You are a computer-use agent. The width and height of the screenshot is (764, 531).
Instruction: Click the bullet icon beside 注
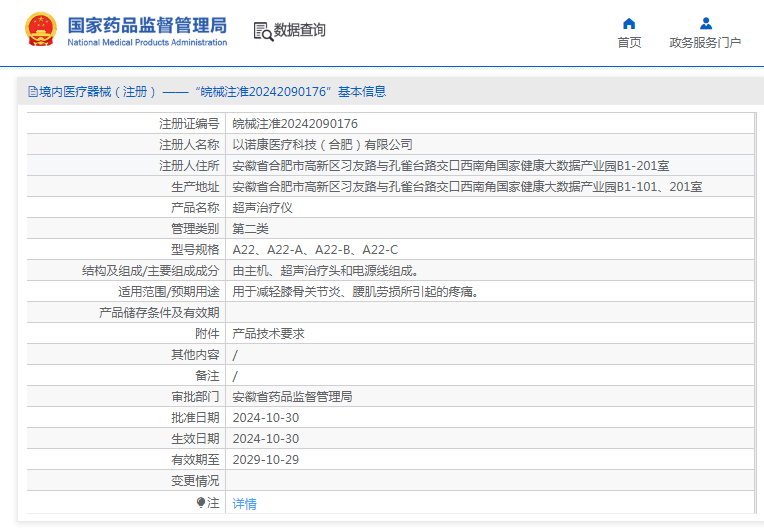[x=201, y=503]
